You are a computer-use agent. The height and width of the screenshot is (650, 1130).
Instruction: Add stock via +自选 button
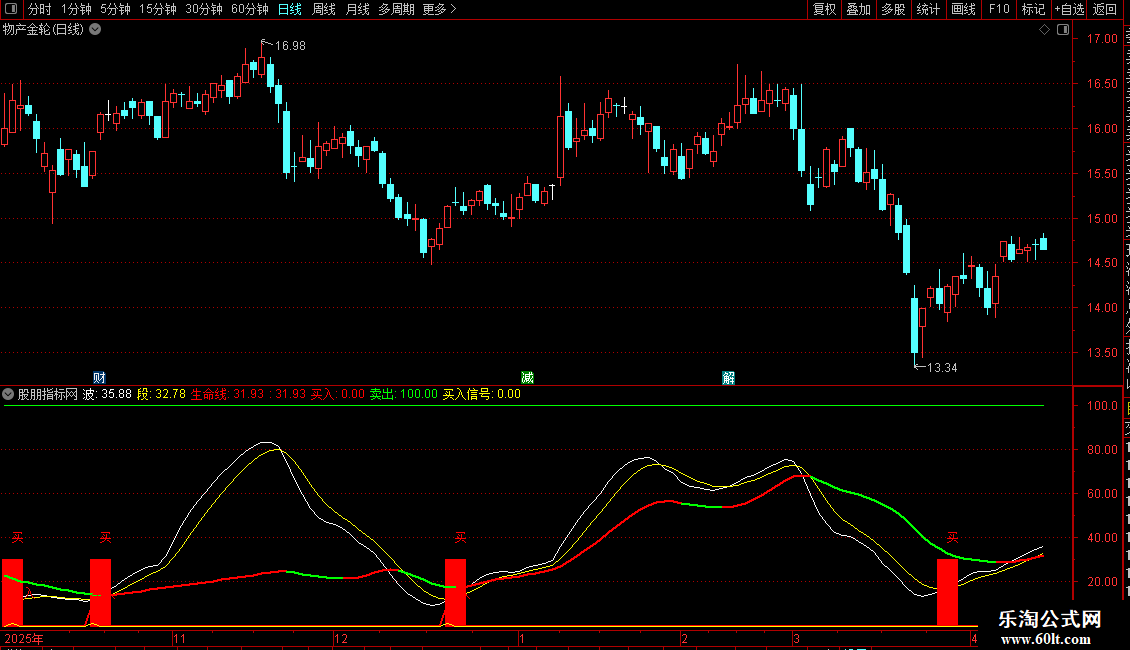pyautogui.click(x=1069, y=9)
